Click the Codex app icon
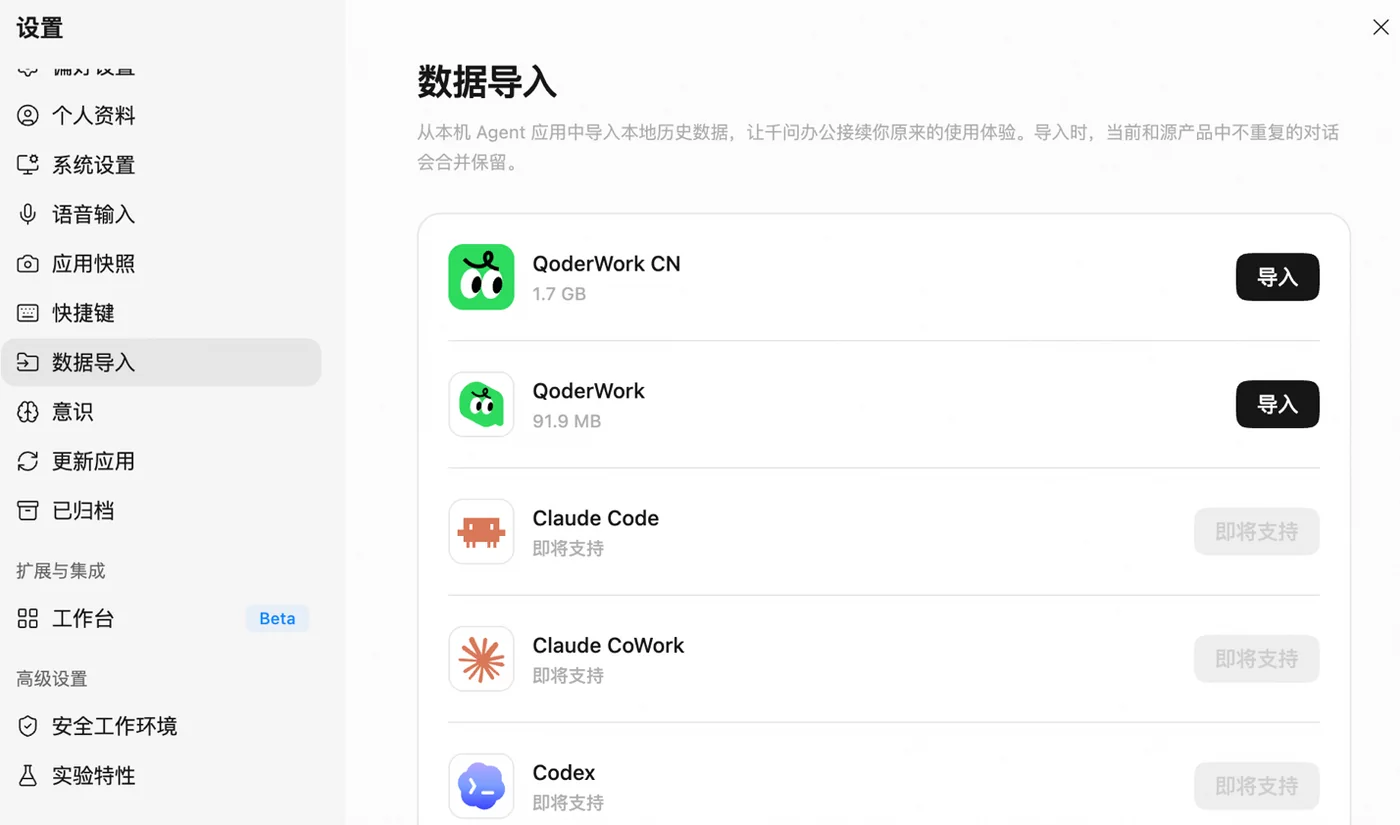 coord(481,786)
